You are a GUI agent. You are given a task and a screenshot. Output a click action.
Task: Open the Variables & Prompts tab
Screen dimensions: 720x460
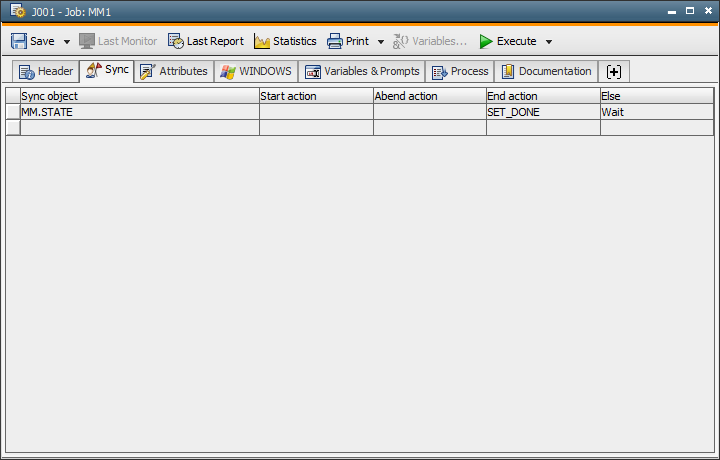click(362, 72)
